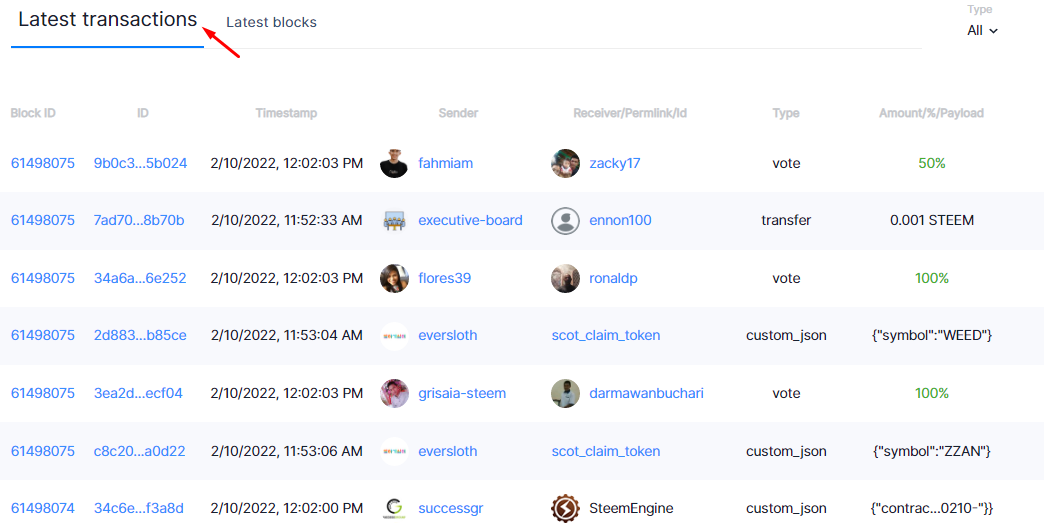The height and width of the screenshot is (531, 1044).
Task: Open eversloth link in the WEED row
Action: tap(447, 335)
